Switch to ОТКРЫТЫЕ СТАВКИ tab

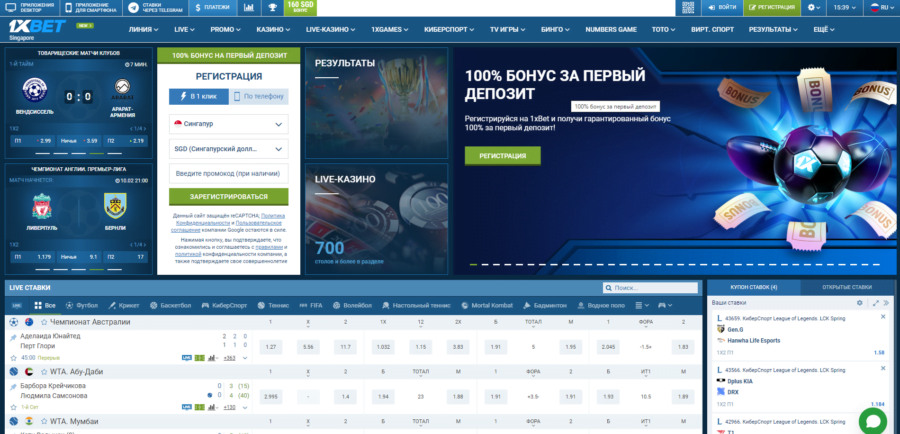(x=847, y=287)
